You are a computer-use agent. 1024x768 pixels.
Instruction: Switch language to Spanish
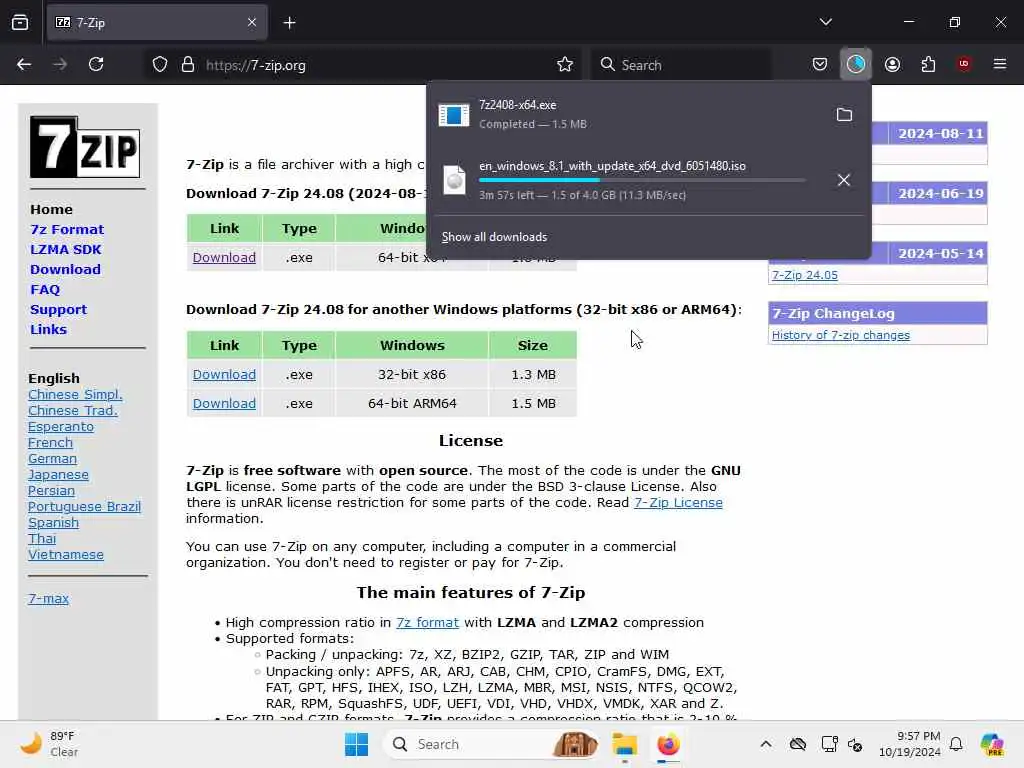tap(54, 522)
